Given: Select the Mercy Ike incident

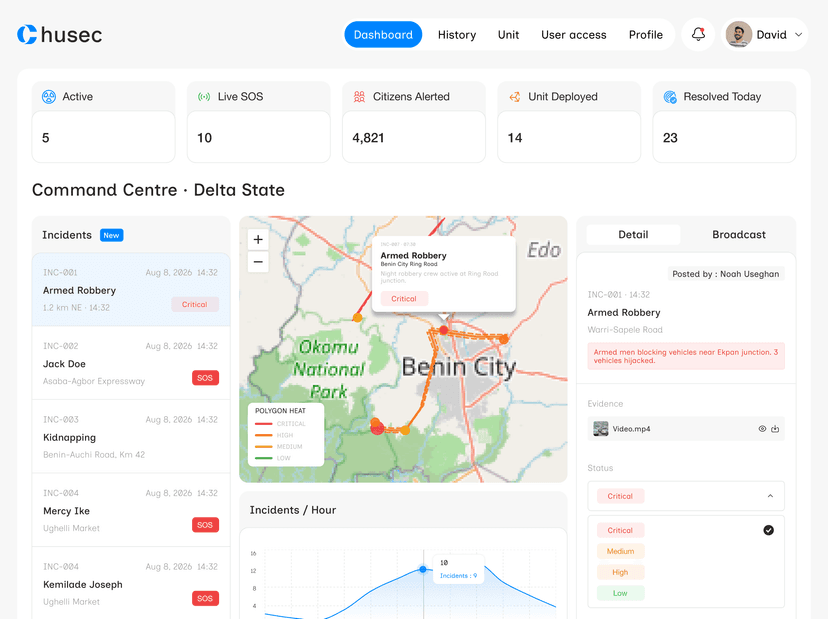Looking at the screenshot, I should (x=131, y=510).
